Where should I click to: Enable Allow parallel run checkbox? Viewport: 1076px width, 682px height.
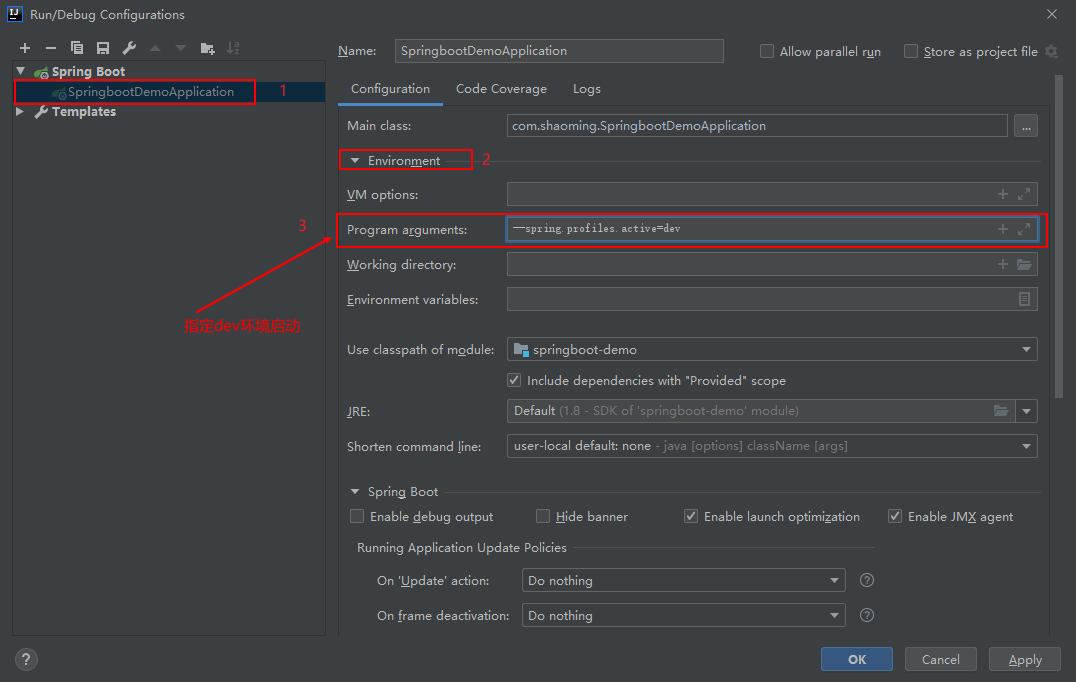[767, 51]
